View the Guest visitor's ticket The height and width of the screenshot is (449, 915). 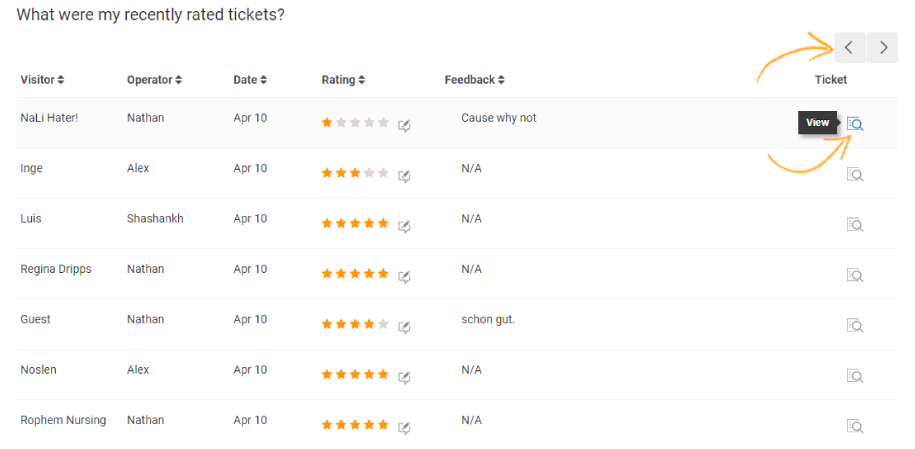(x=855, y=325)
